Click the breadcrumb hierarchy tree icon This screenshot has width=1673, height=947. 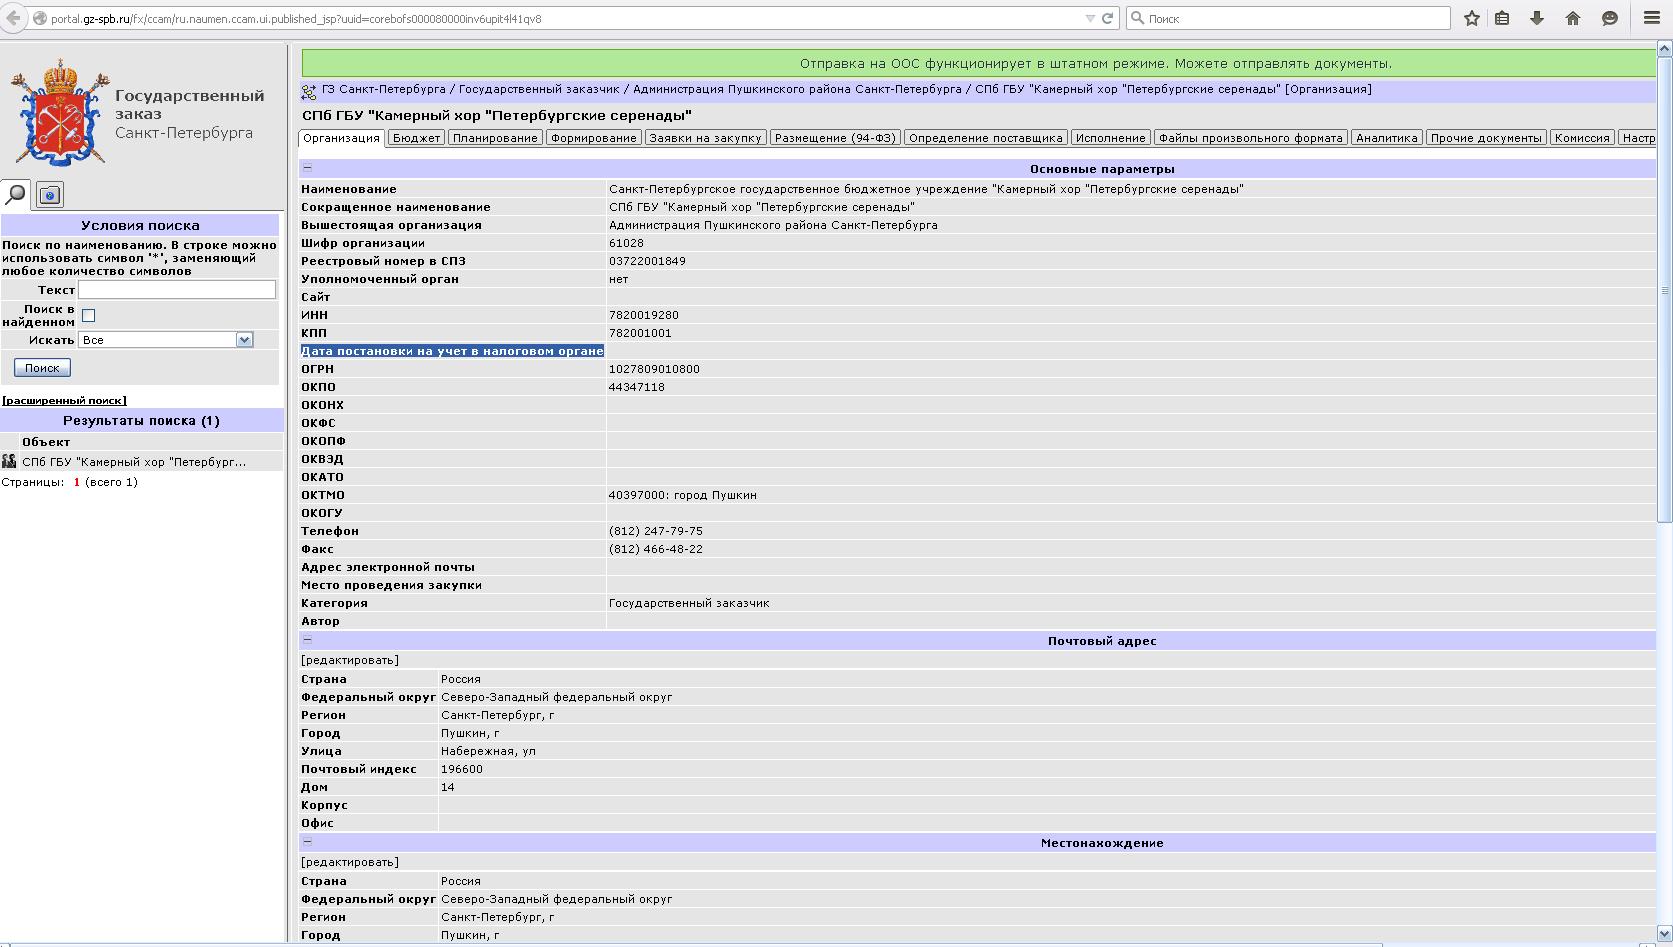(308, 91)
